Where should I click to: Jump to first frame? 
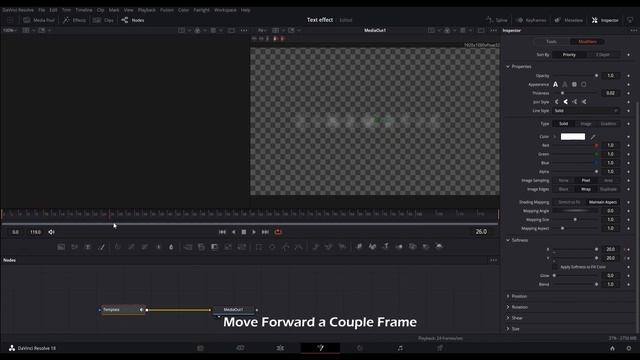(222, 232)
